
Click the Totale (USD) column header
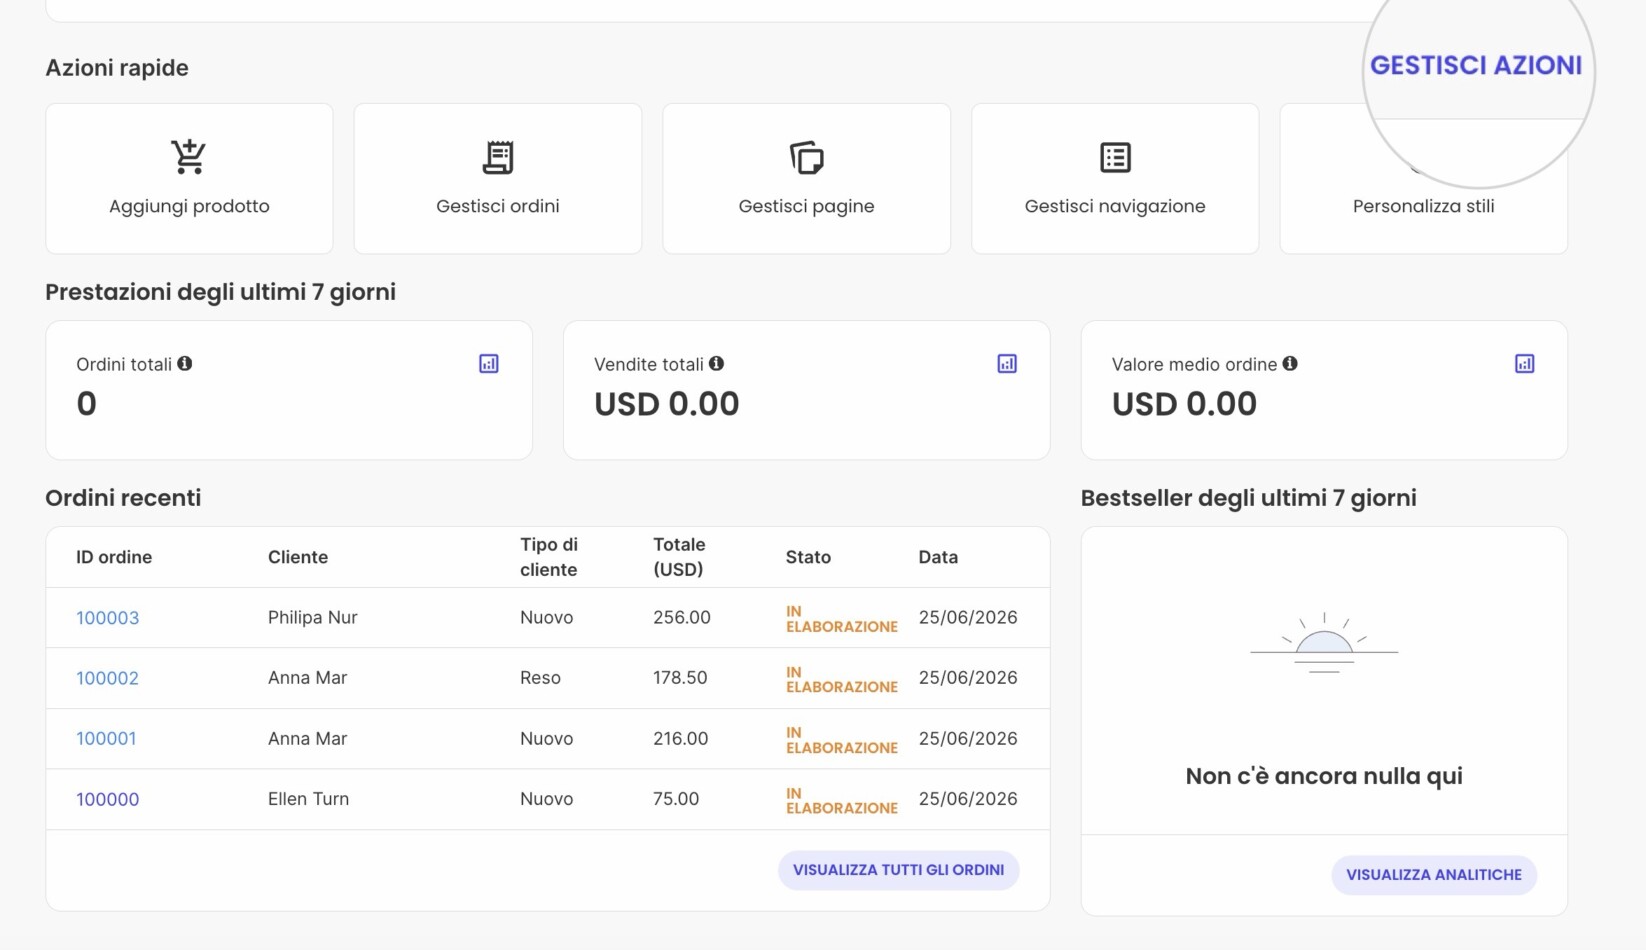tap(679, 557)
